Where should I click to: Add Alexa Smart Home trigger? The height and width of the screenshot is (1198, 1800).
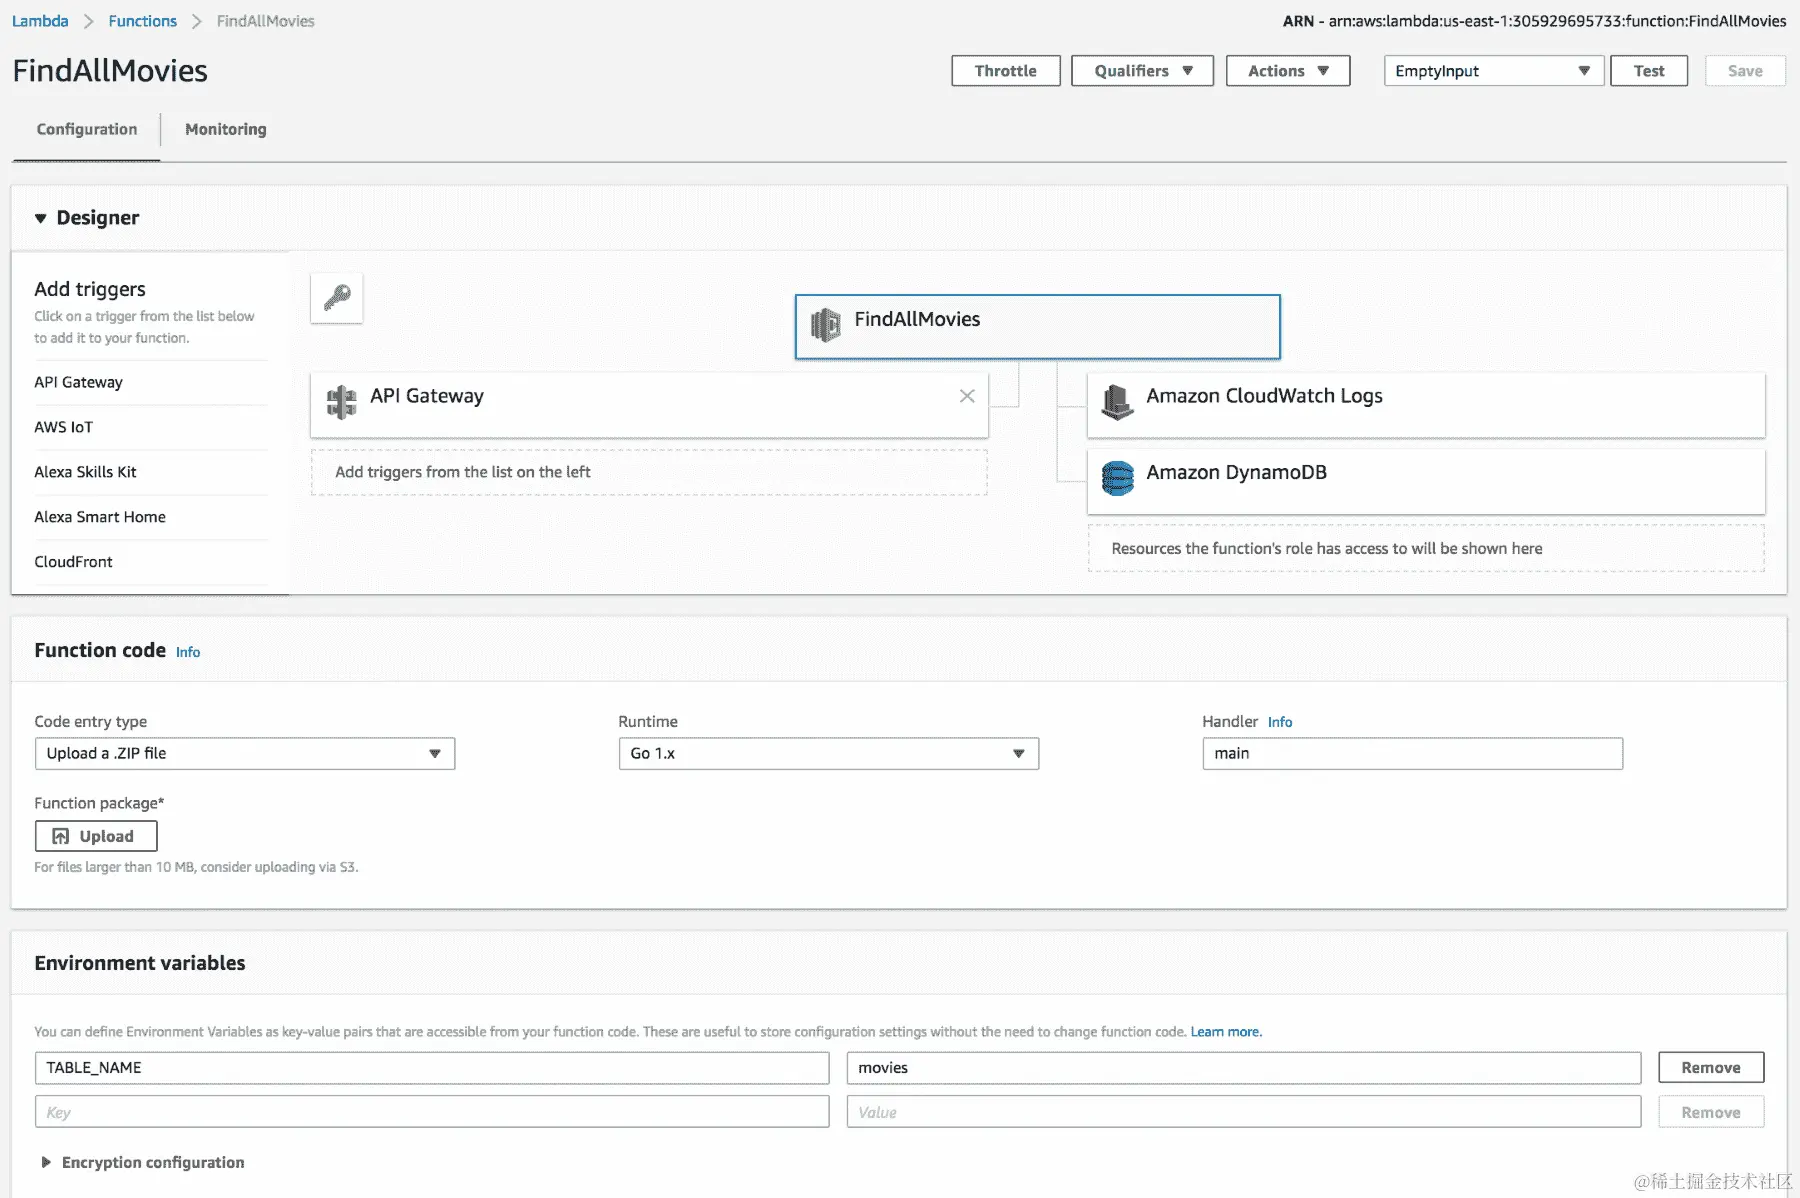[100, 517]
